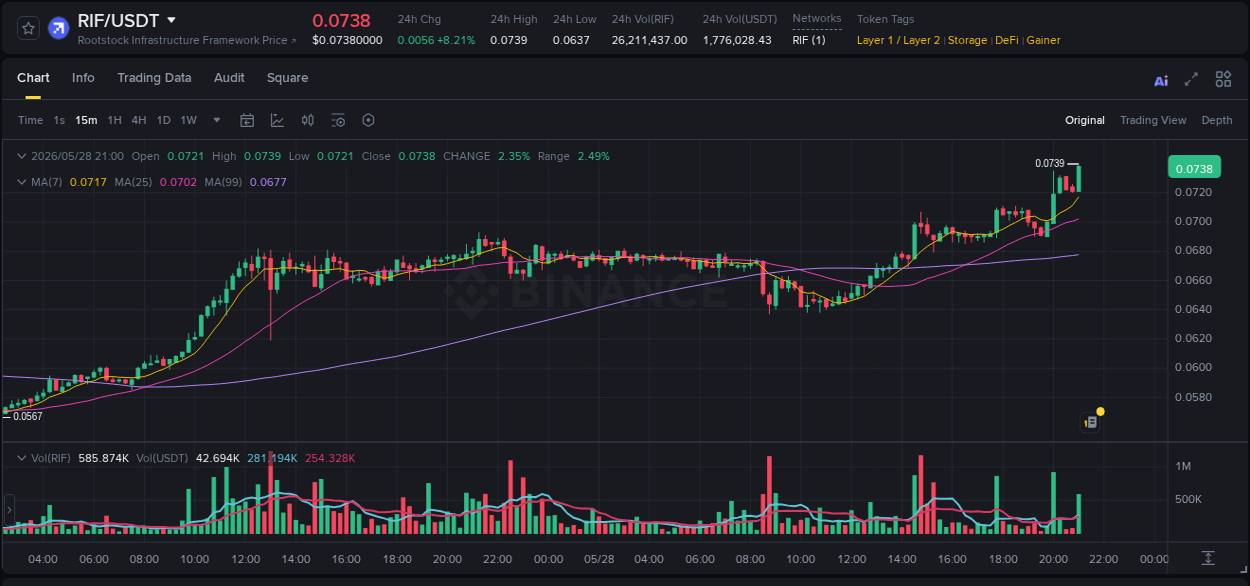This screenshot has height=586, width=1250.
Task: Switch to the Chart tab
Action: click(x=33, y=78)
